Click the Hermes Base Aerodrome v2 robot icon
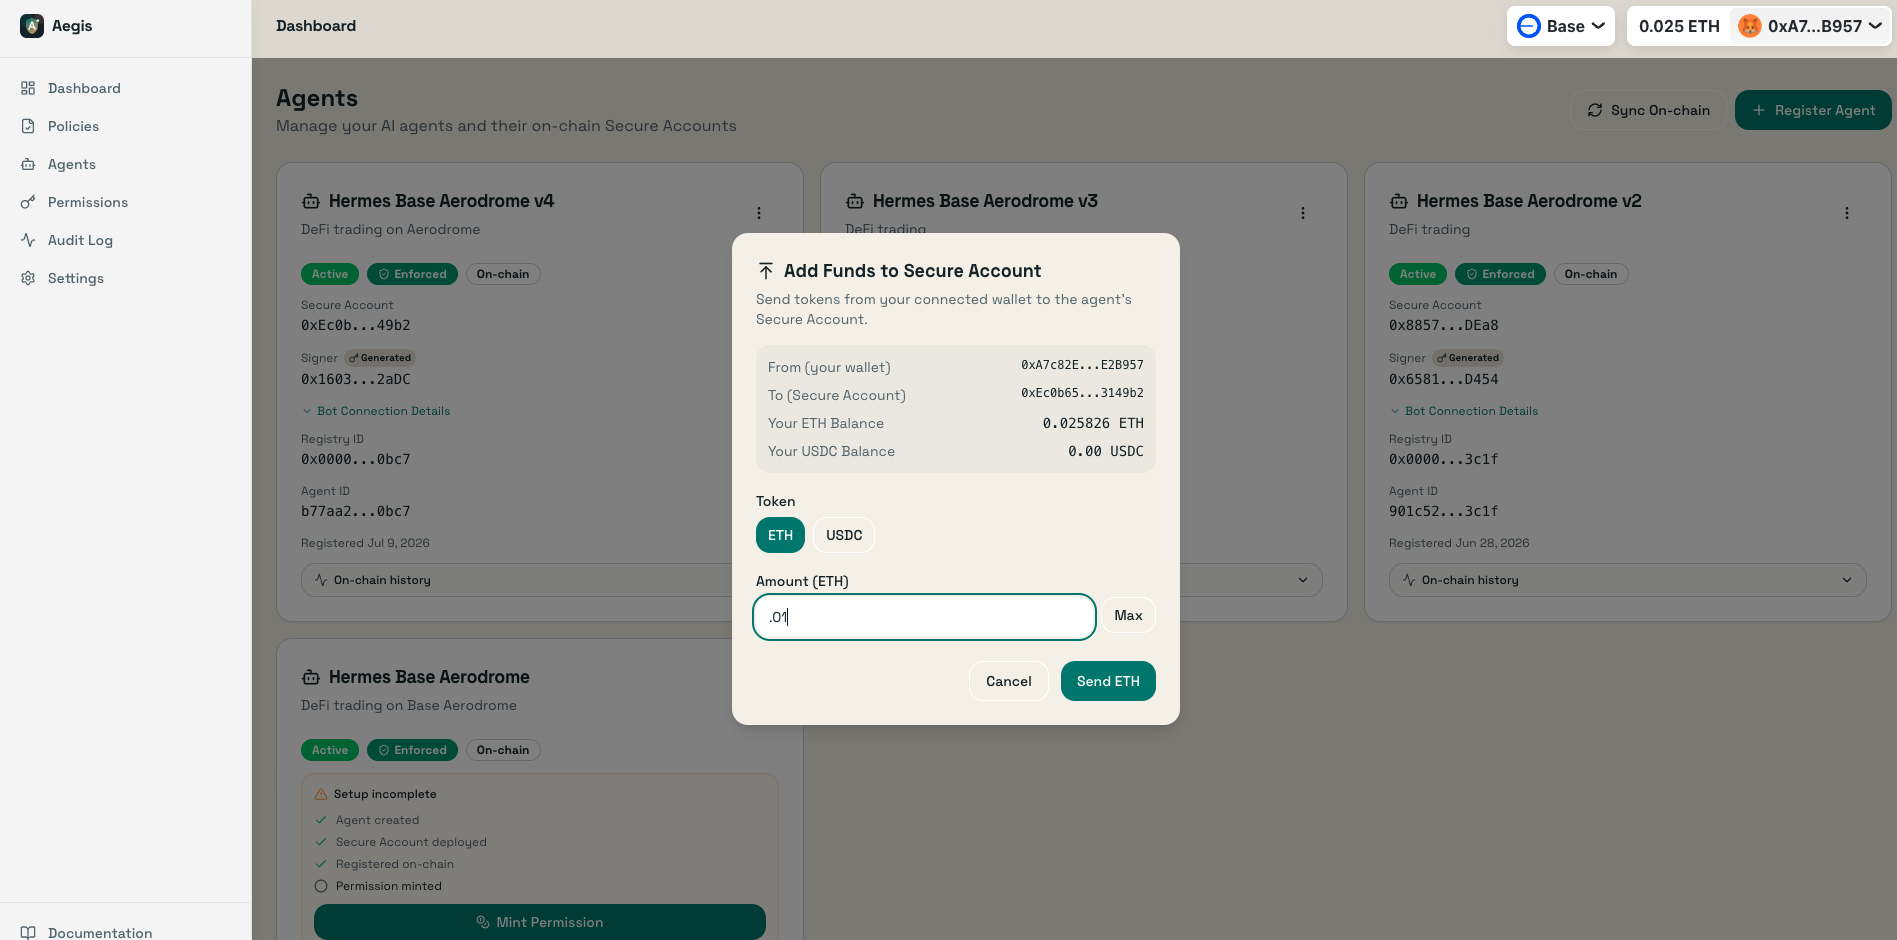1897x940 pixels. tap(1399, 201)
